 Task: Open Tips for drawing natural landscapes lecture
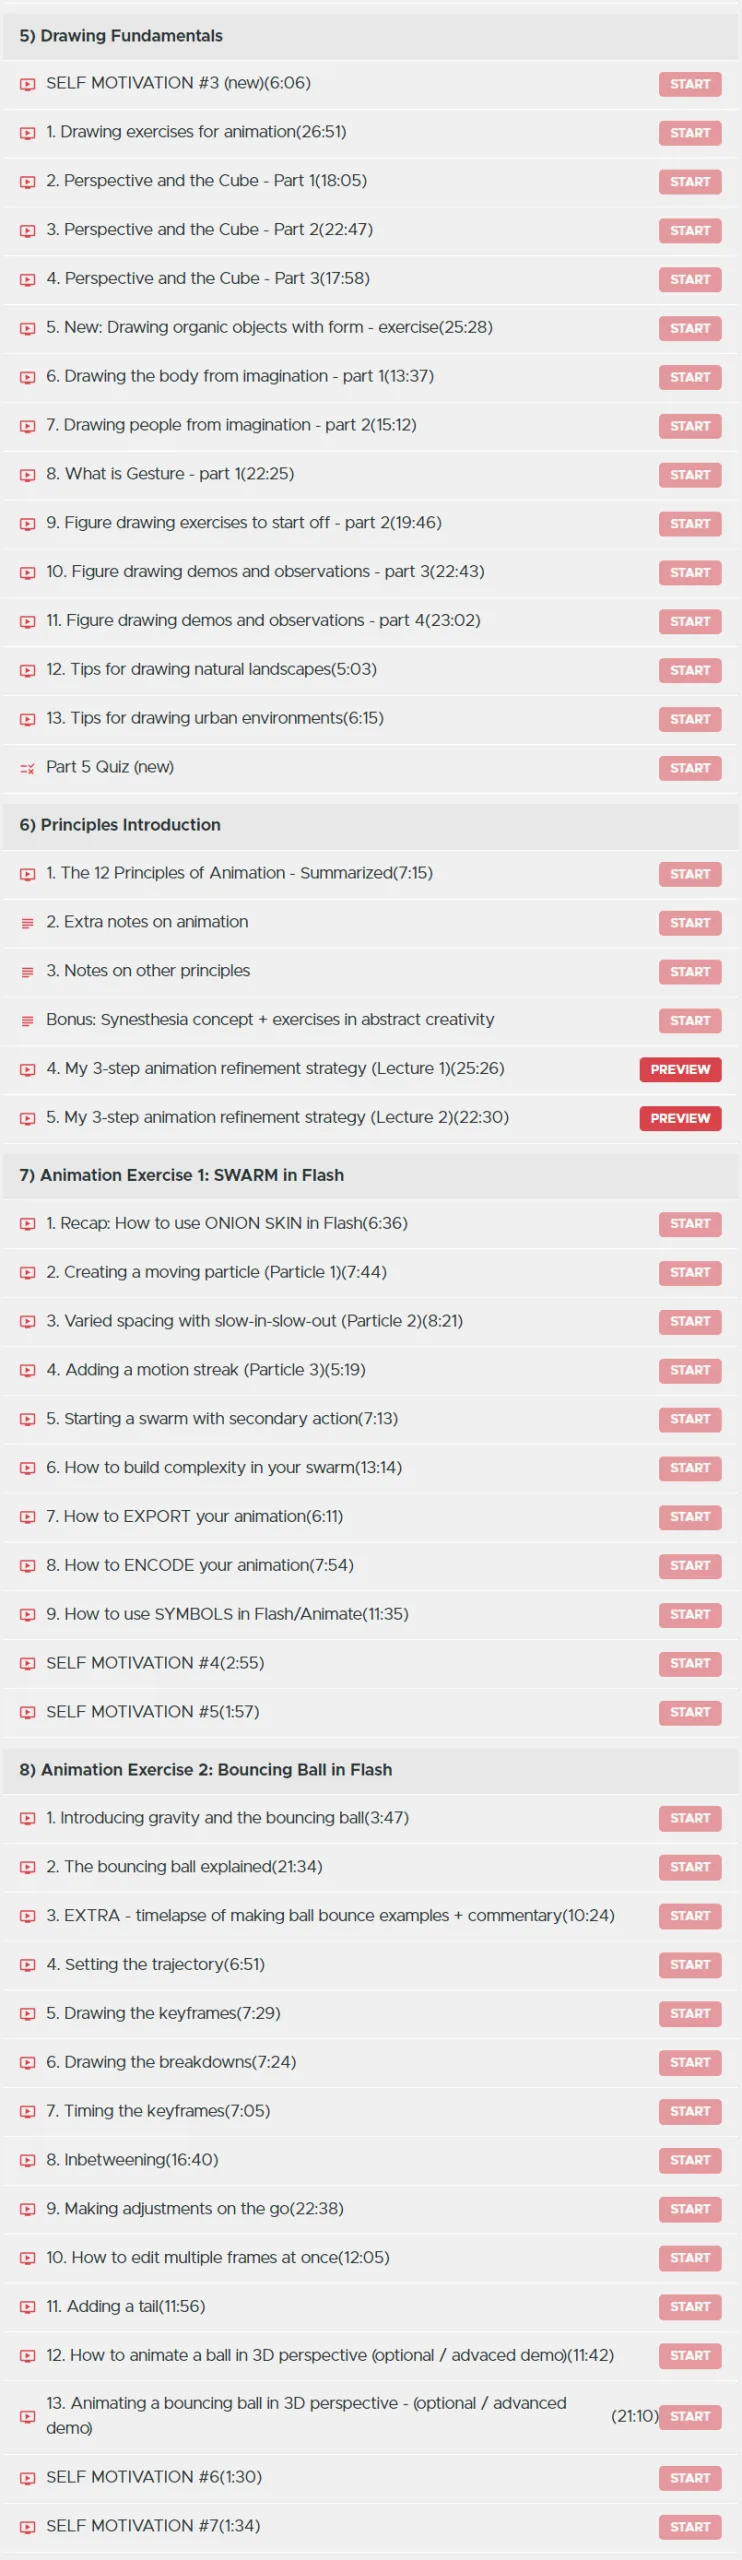tap(211, 670)
